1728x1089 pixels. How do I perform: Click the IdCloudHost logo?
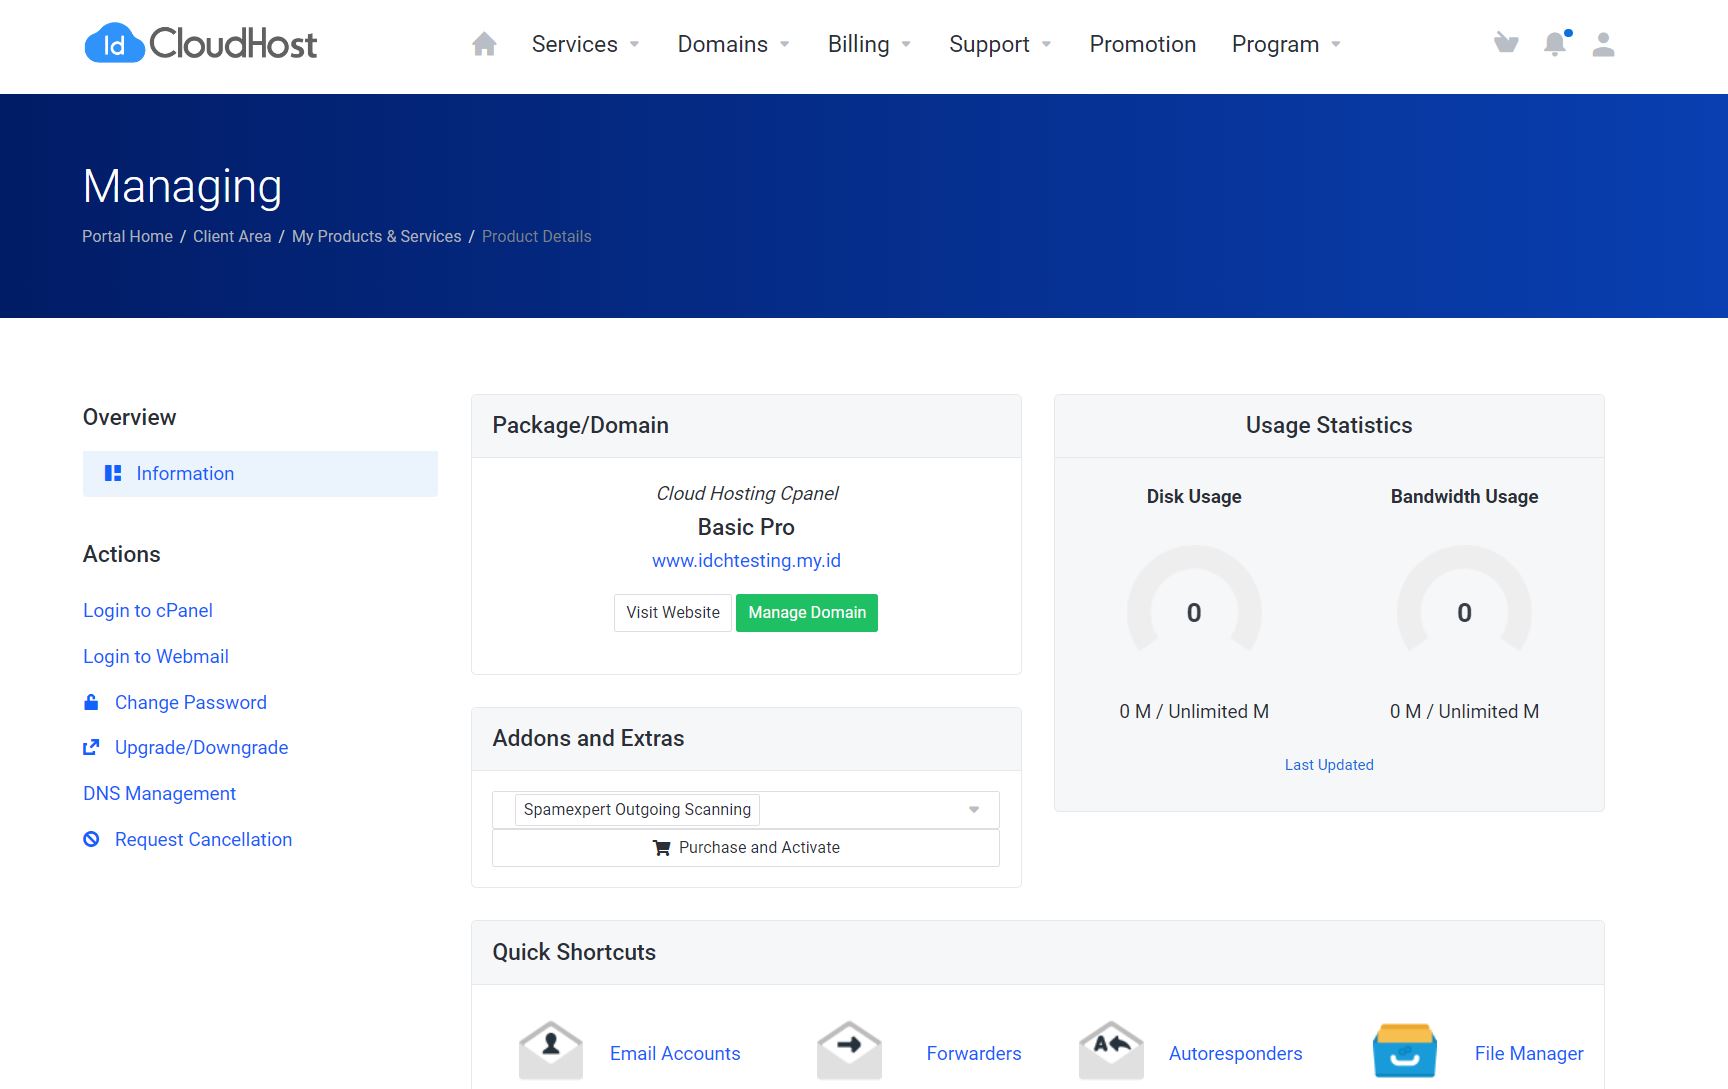tap(199, 44)
